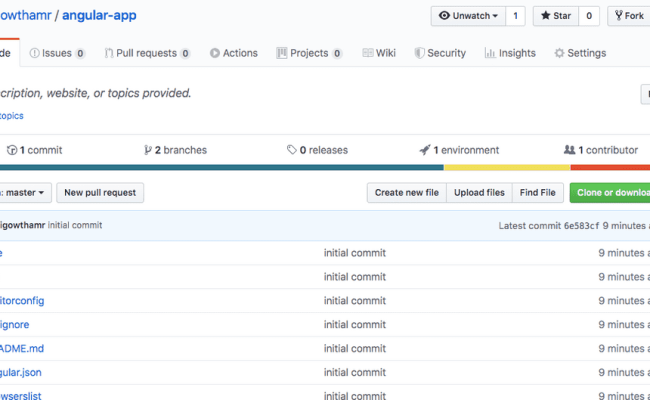Open the angular.json file

click(x=20, y=373)
